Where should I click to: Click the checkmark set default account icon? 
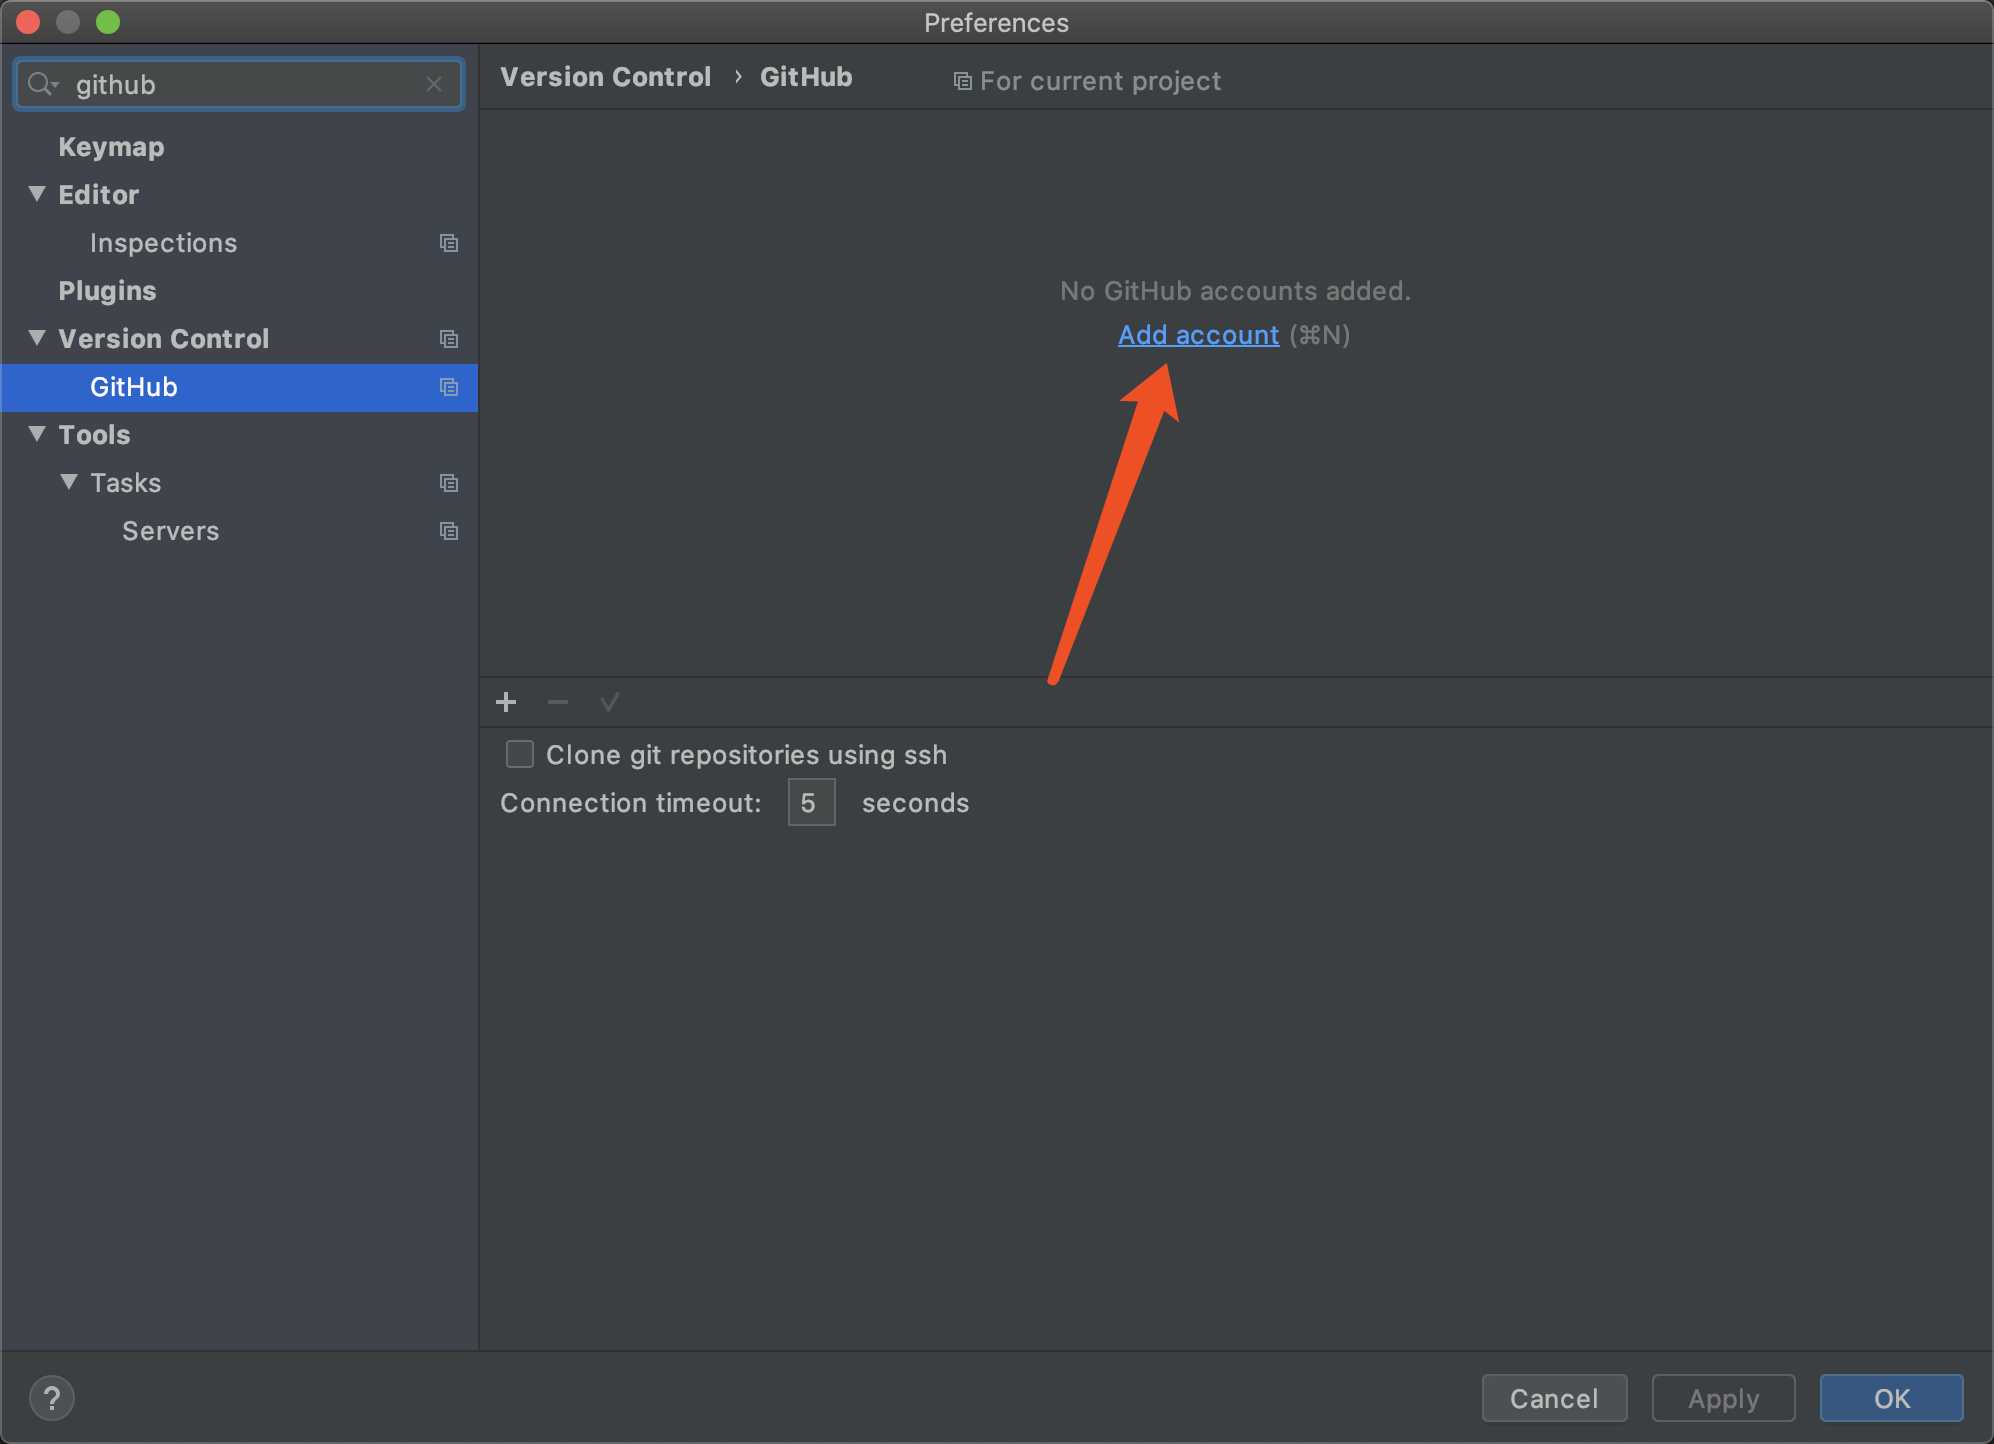(x=610, y=702)
